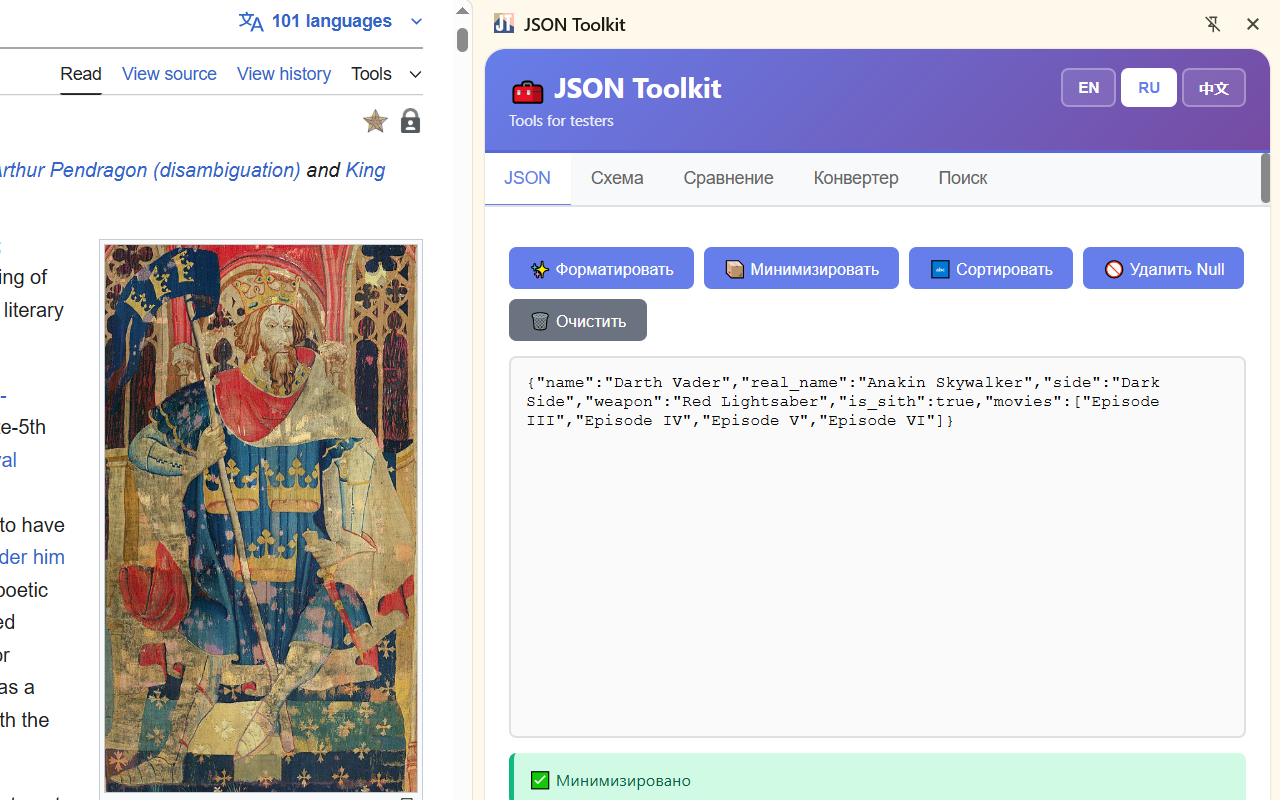The image size is (1280, 800).
Task: Close the JSON Toolkit side panel
Action: click(x=1252, y=24)
